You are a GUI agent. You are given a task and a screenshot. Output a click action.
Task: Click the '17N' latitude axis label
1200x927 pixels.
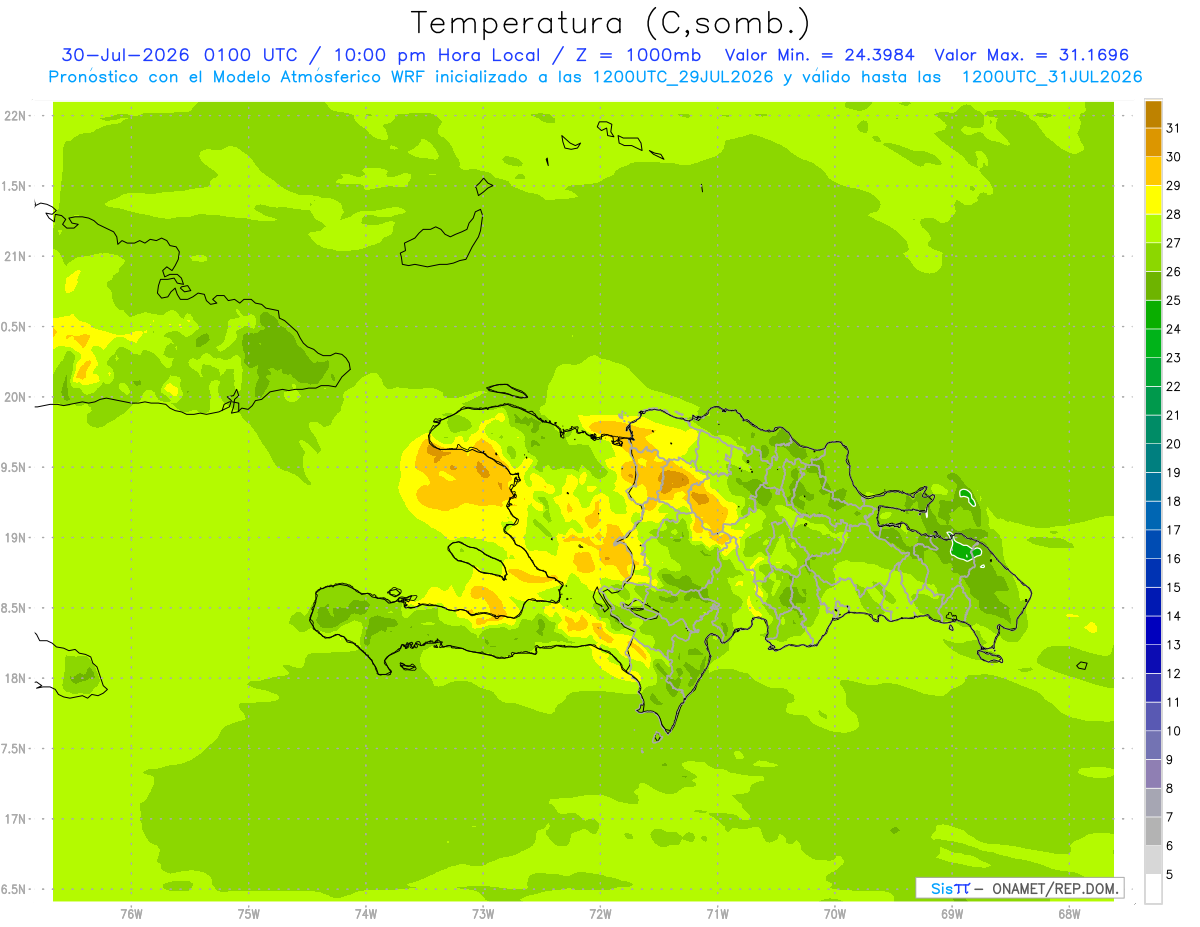point(16,819)
